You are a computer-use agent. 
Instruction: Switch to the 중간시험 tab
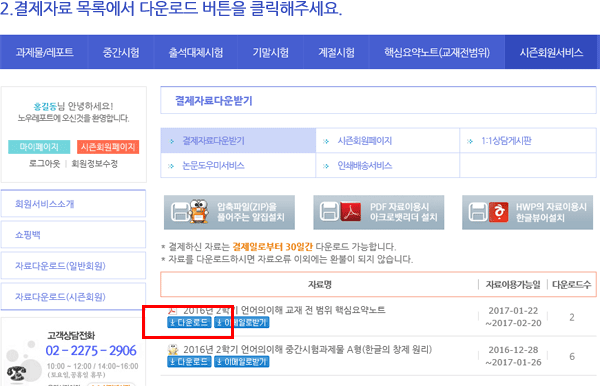pyautogui.click(x=121, y=52)
